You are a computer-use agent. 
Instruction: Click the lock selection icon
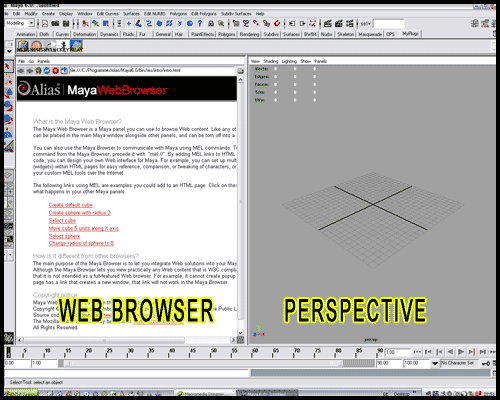pyautogui.click(x=211, y=23)
